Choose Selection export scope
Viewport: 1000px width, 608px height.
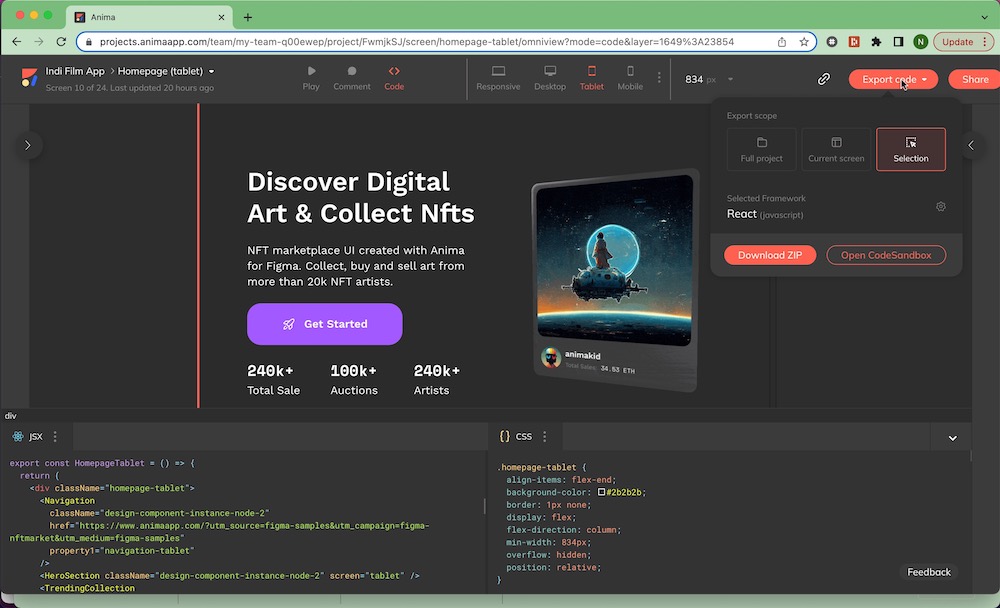pyautogui.click(x=911, y=149)
